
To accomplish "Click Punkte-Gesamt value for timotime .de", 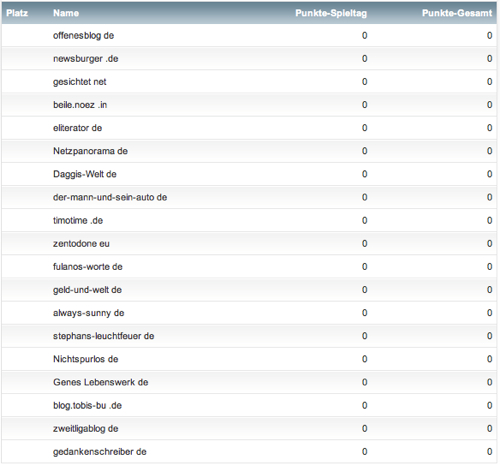I will [x=489, y=220].
